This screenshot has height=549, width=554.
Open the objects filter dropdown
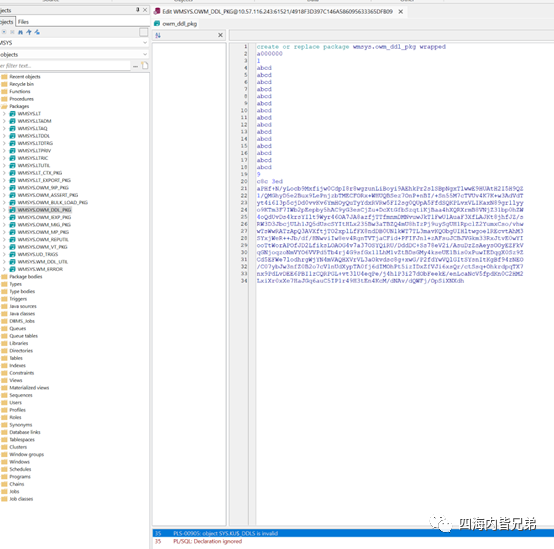145,54
